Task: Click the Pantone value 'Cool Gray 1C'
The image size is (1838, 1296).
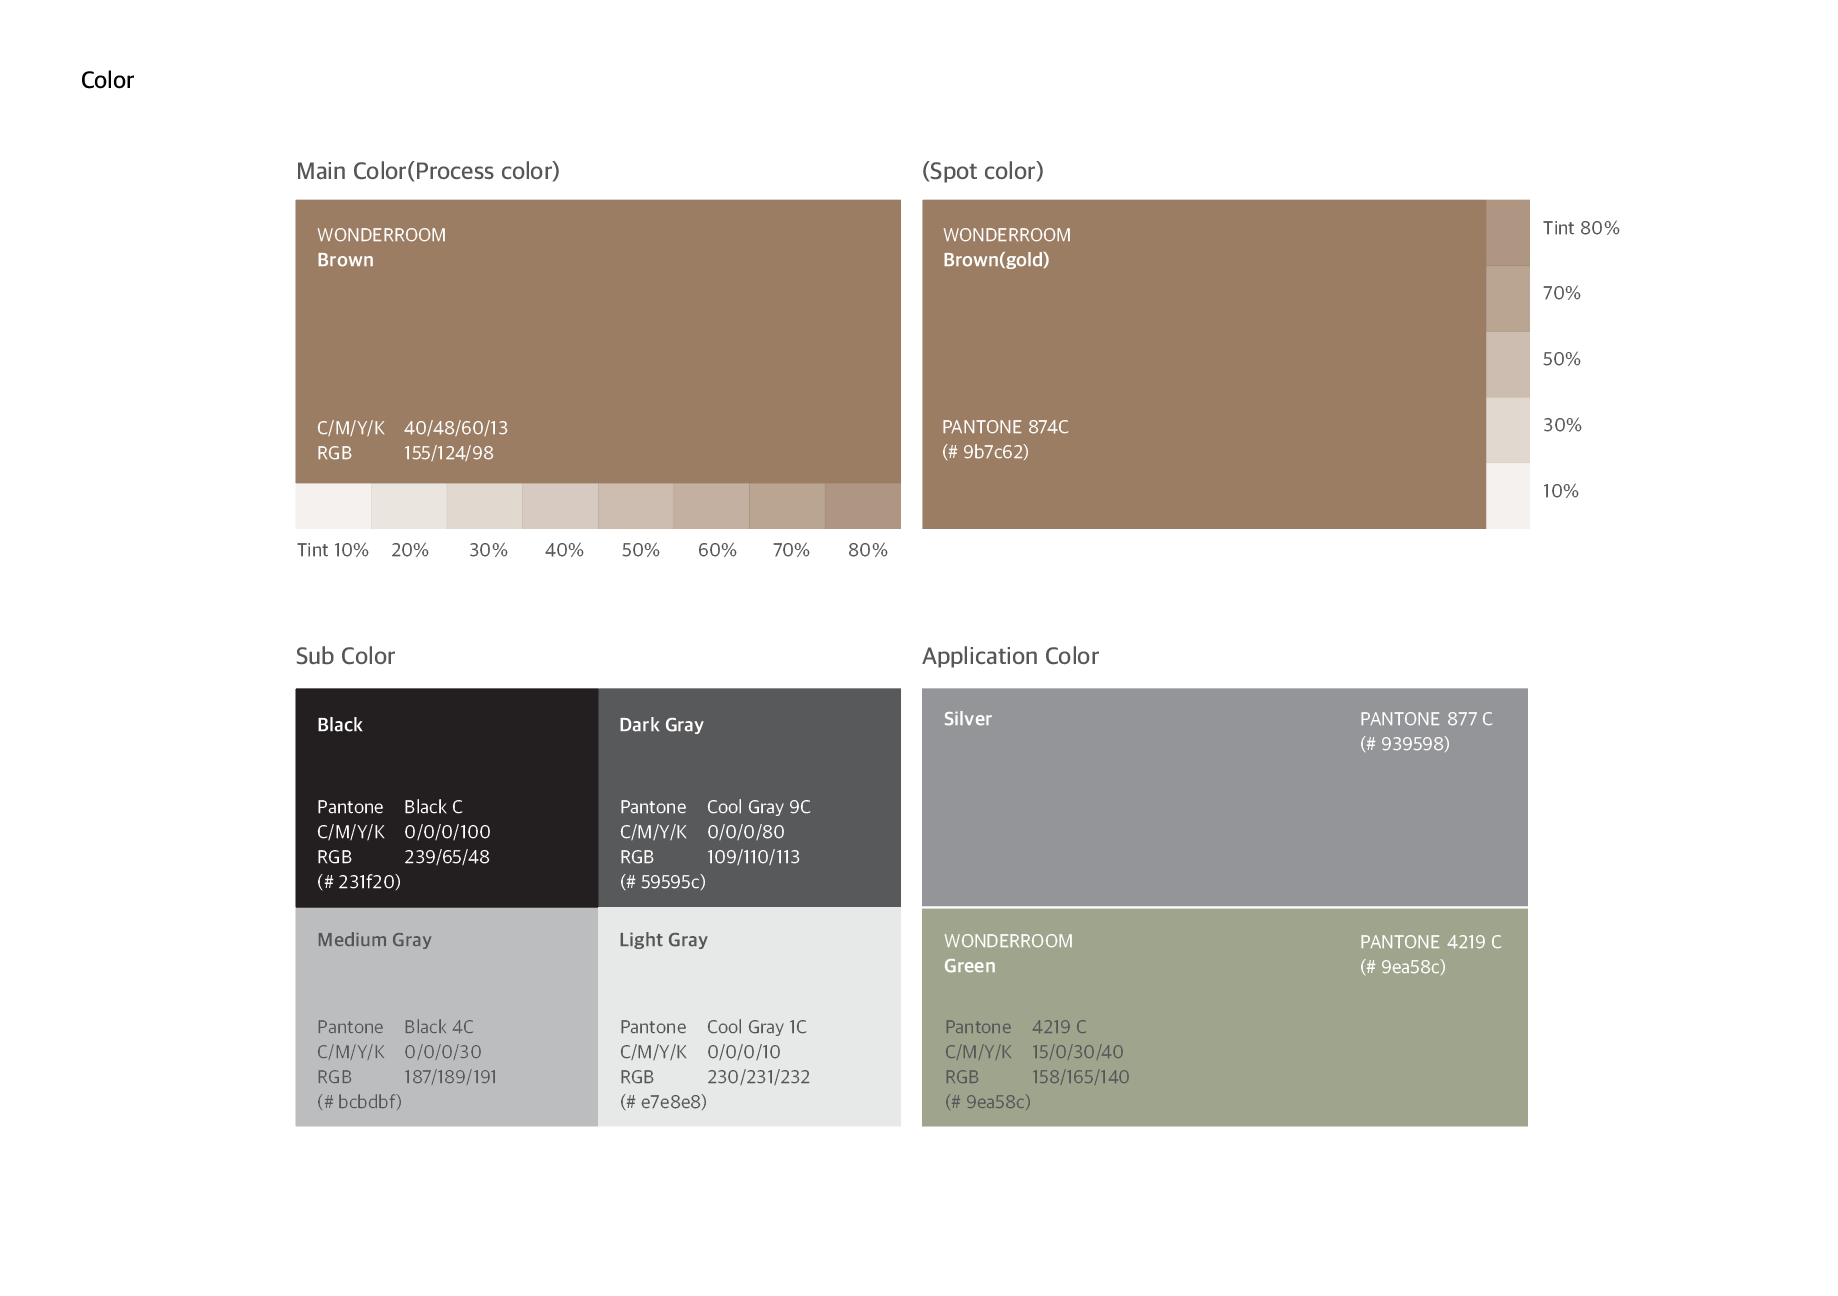Action: point(757,1027)
